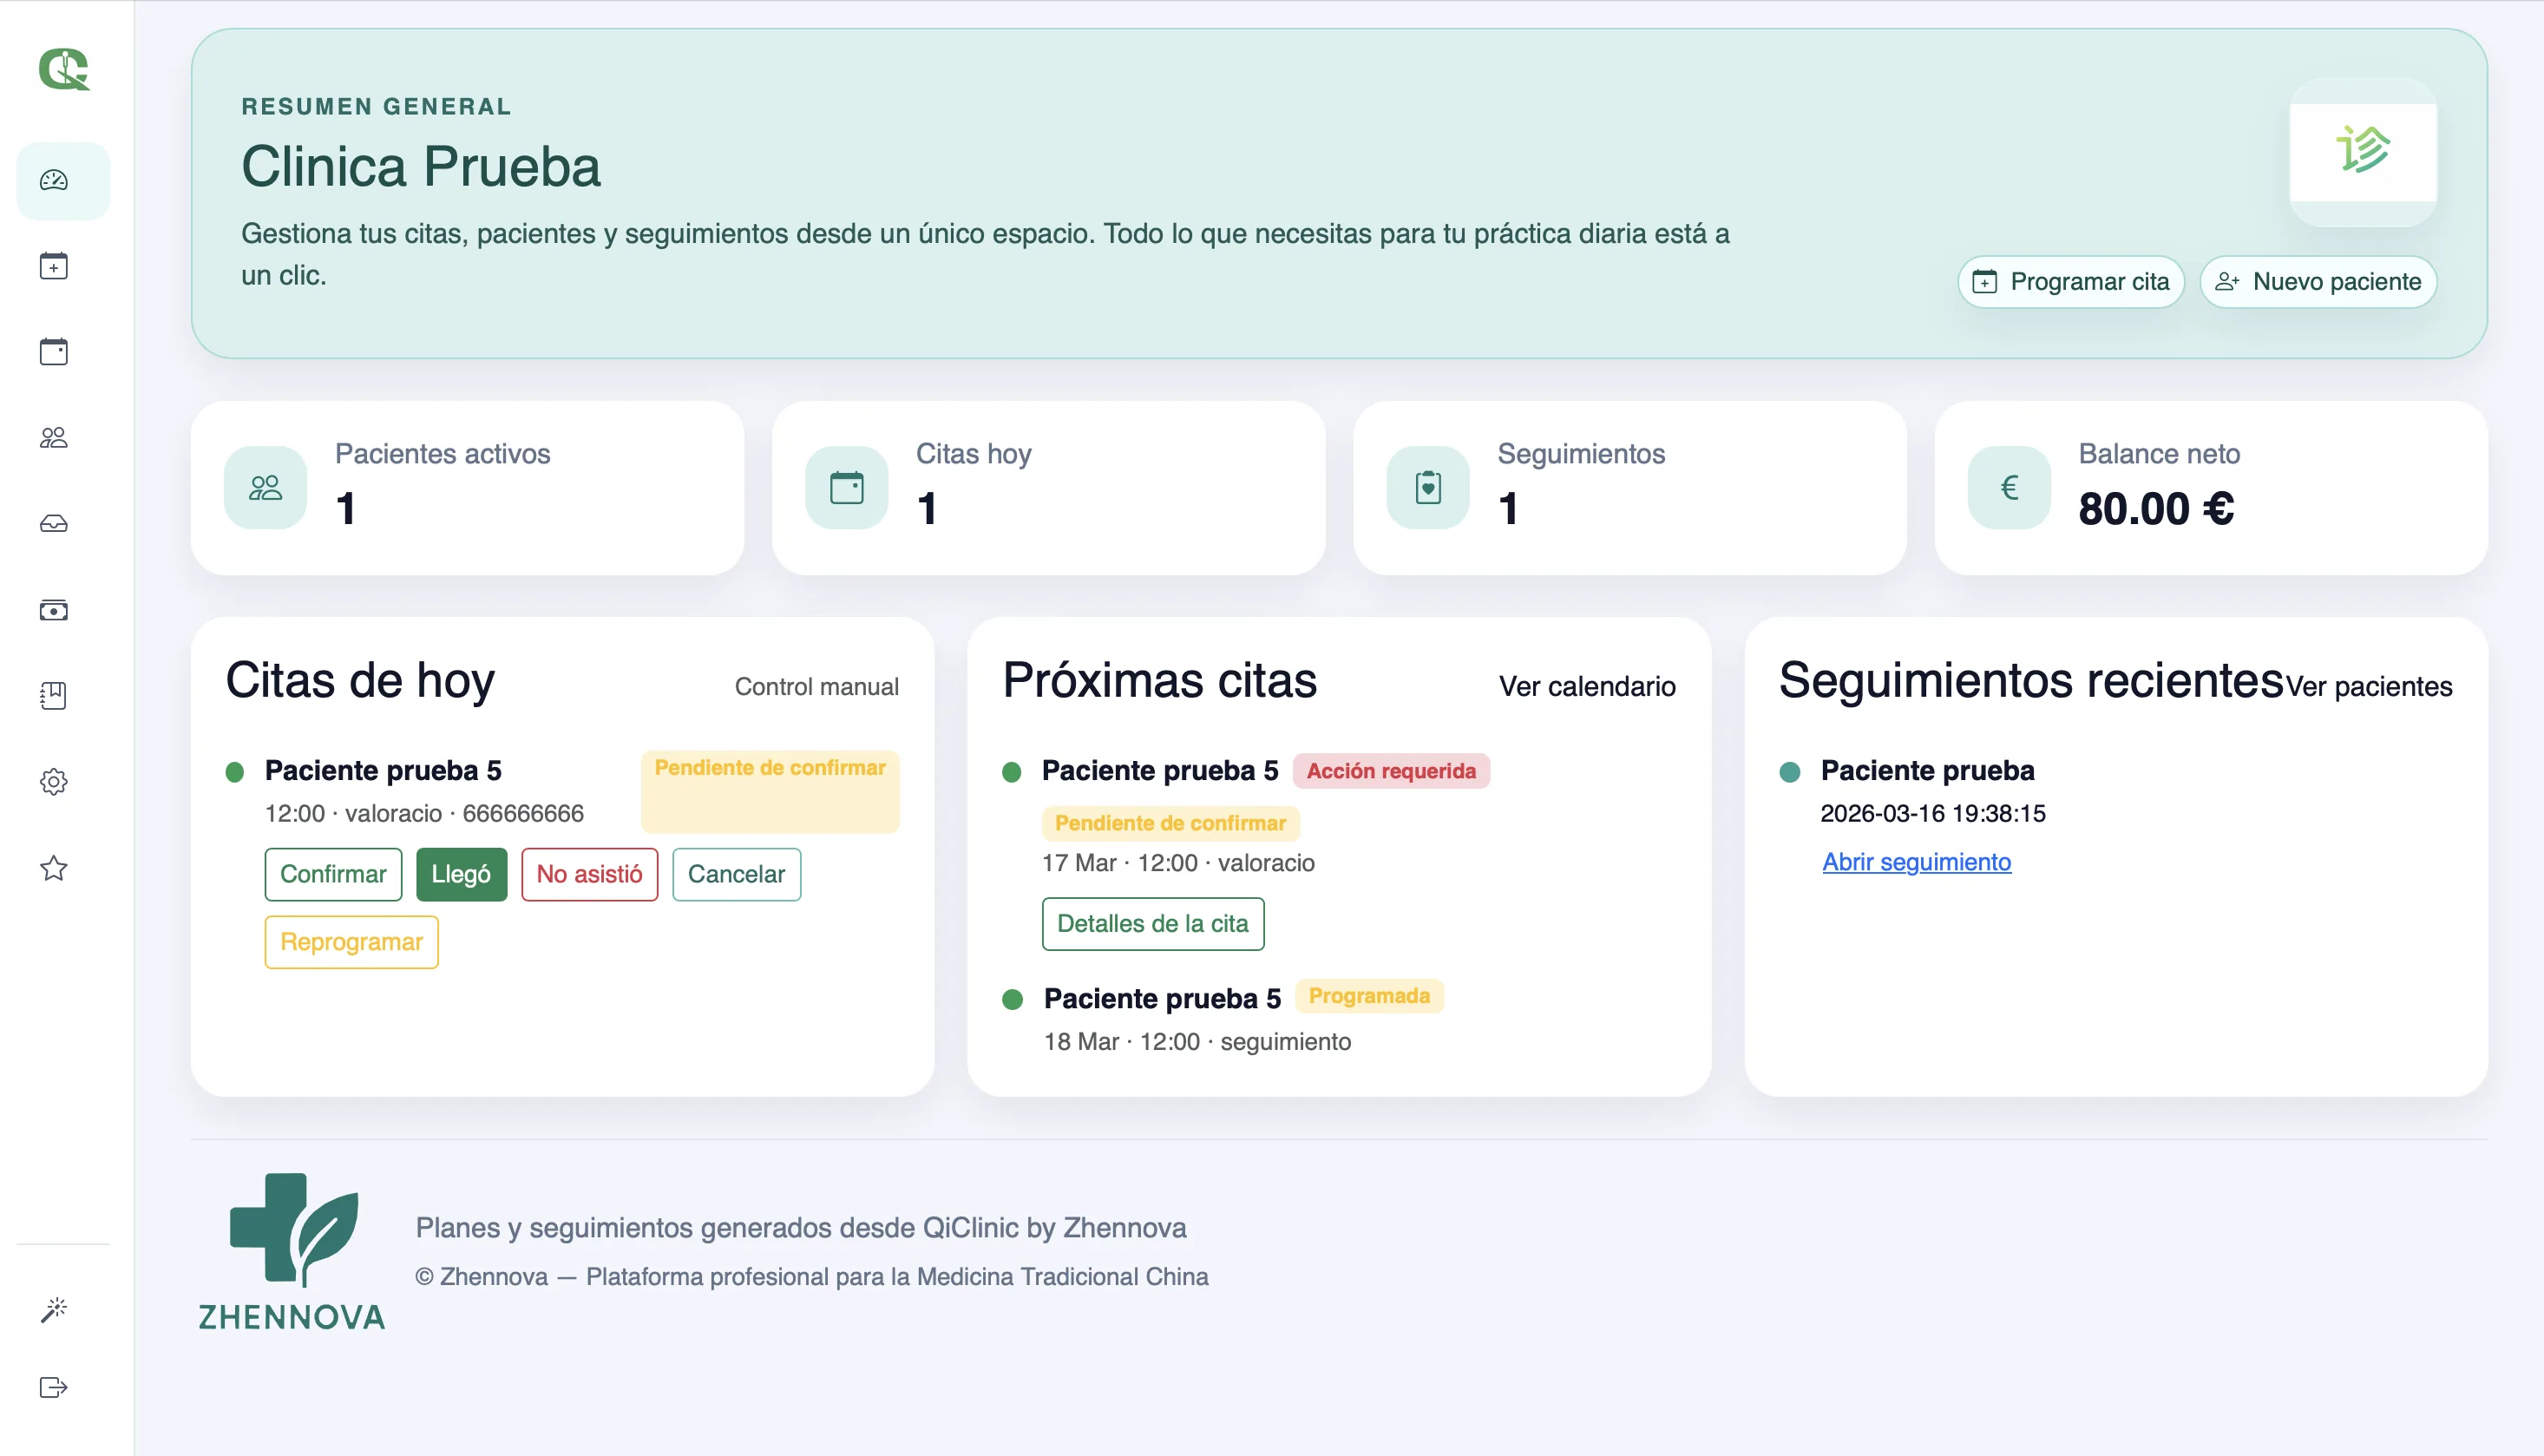The height and width of the screenshot is (1456, 2544).
Task: Select Paciente prueba 5 with 17 Mar appointment
Action: pos(1160,771)
